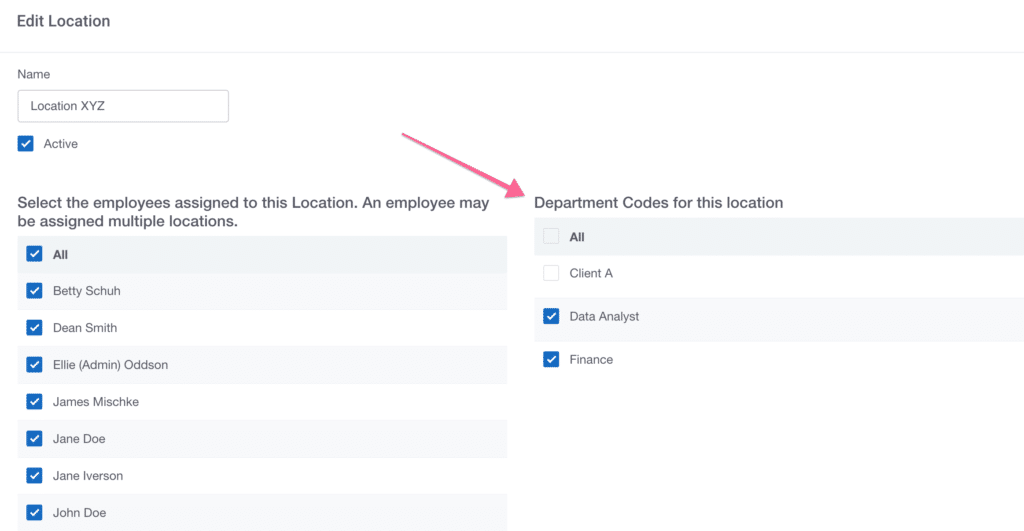
Task: Deselect Ellie (Admin) Oddson checkbox
Action: 35,364
